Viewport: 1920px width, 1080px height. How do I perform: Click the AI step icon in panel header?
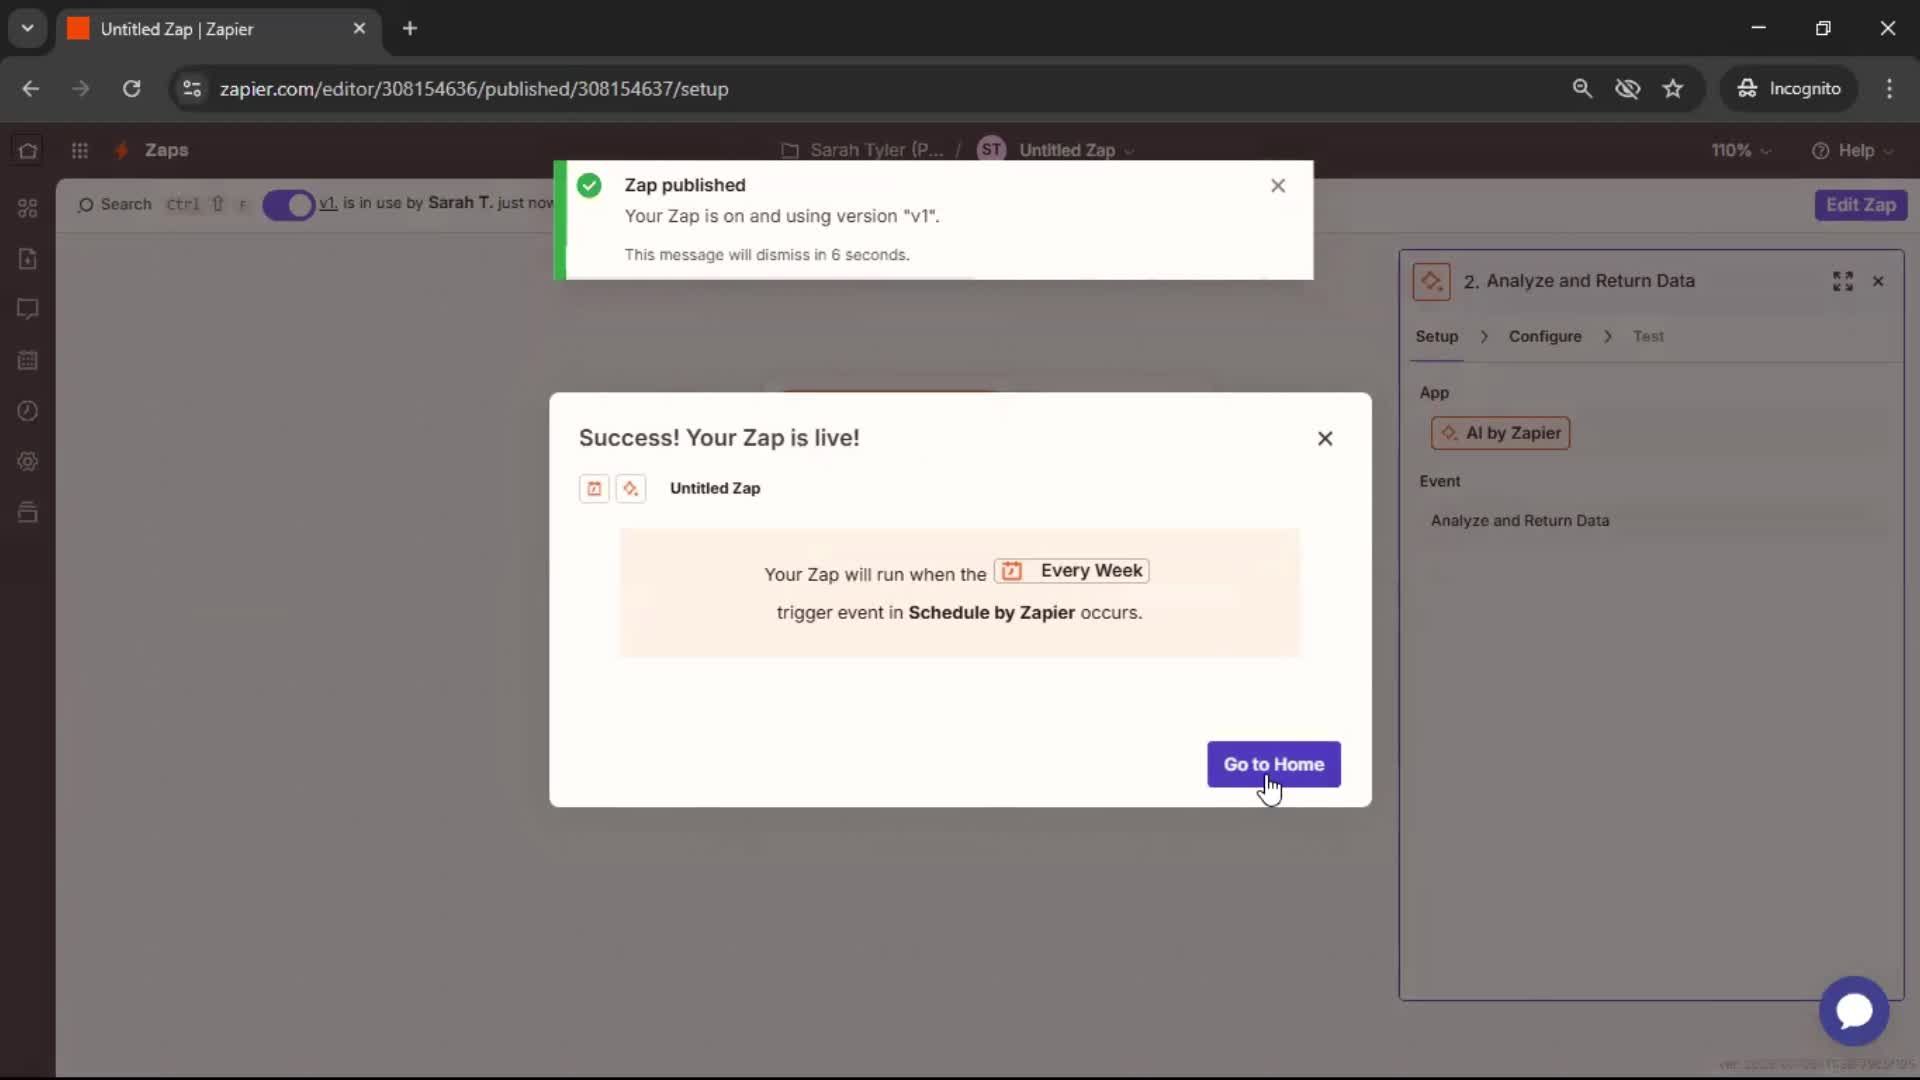[1431, 281]
